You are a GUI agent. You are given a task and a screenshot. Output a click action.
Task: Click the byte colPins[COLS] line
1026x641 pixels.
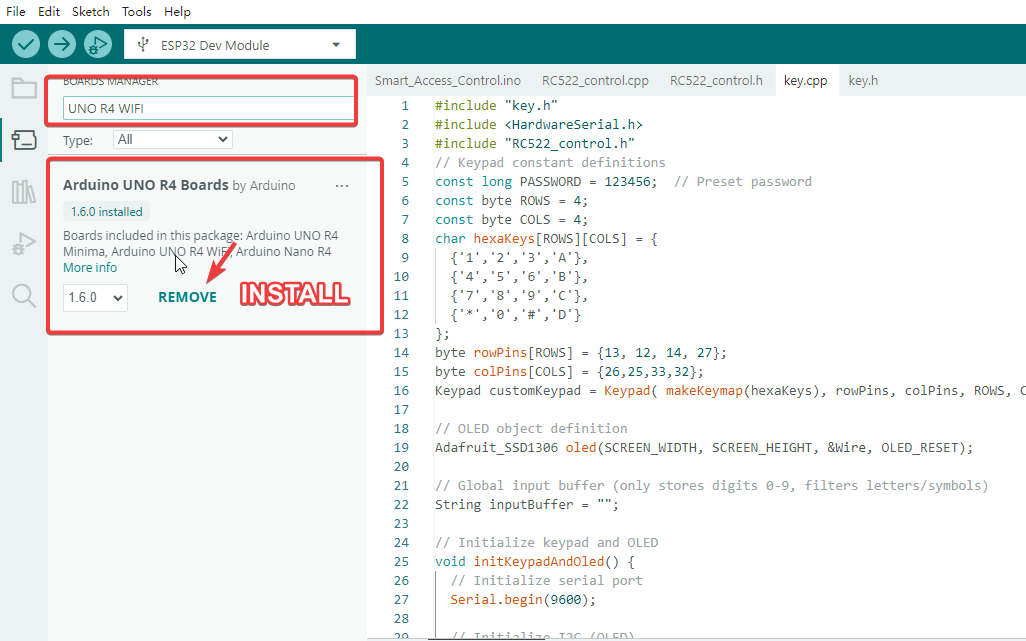[569, 372]
